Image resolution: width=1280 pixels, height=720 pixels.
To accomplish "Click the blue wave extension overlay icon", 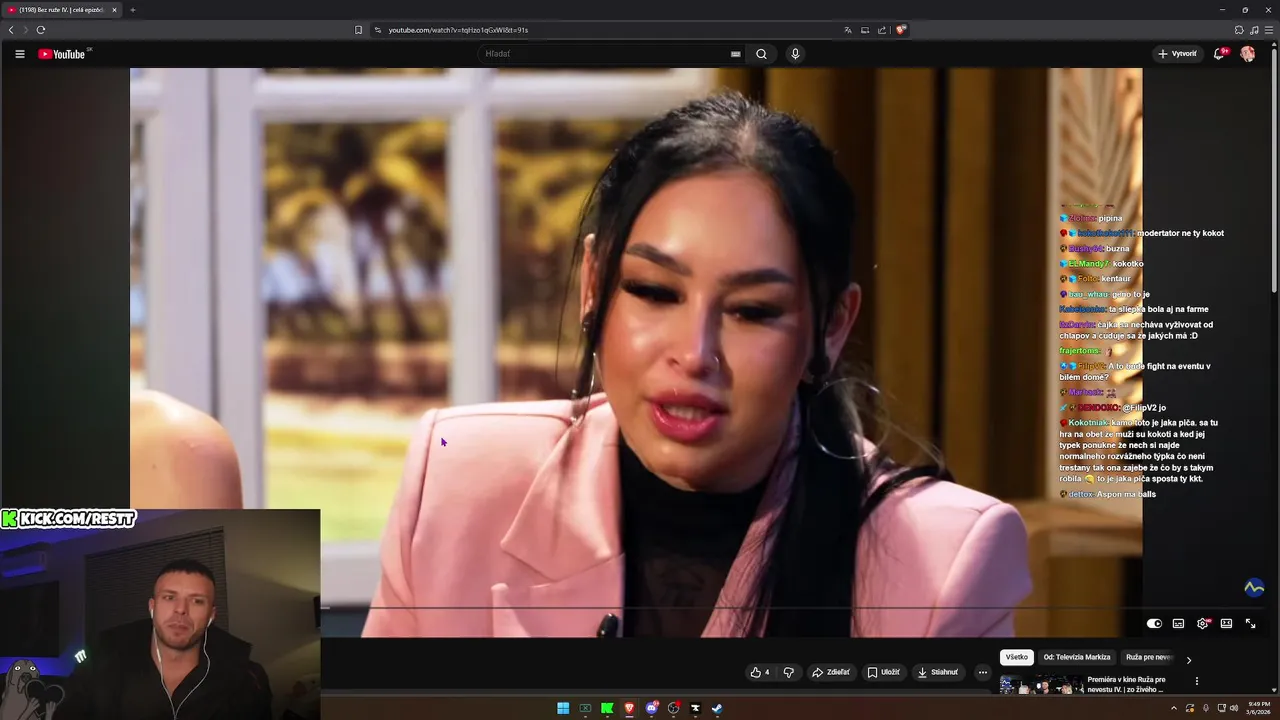I will tap(1254, 588).
